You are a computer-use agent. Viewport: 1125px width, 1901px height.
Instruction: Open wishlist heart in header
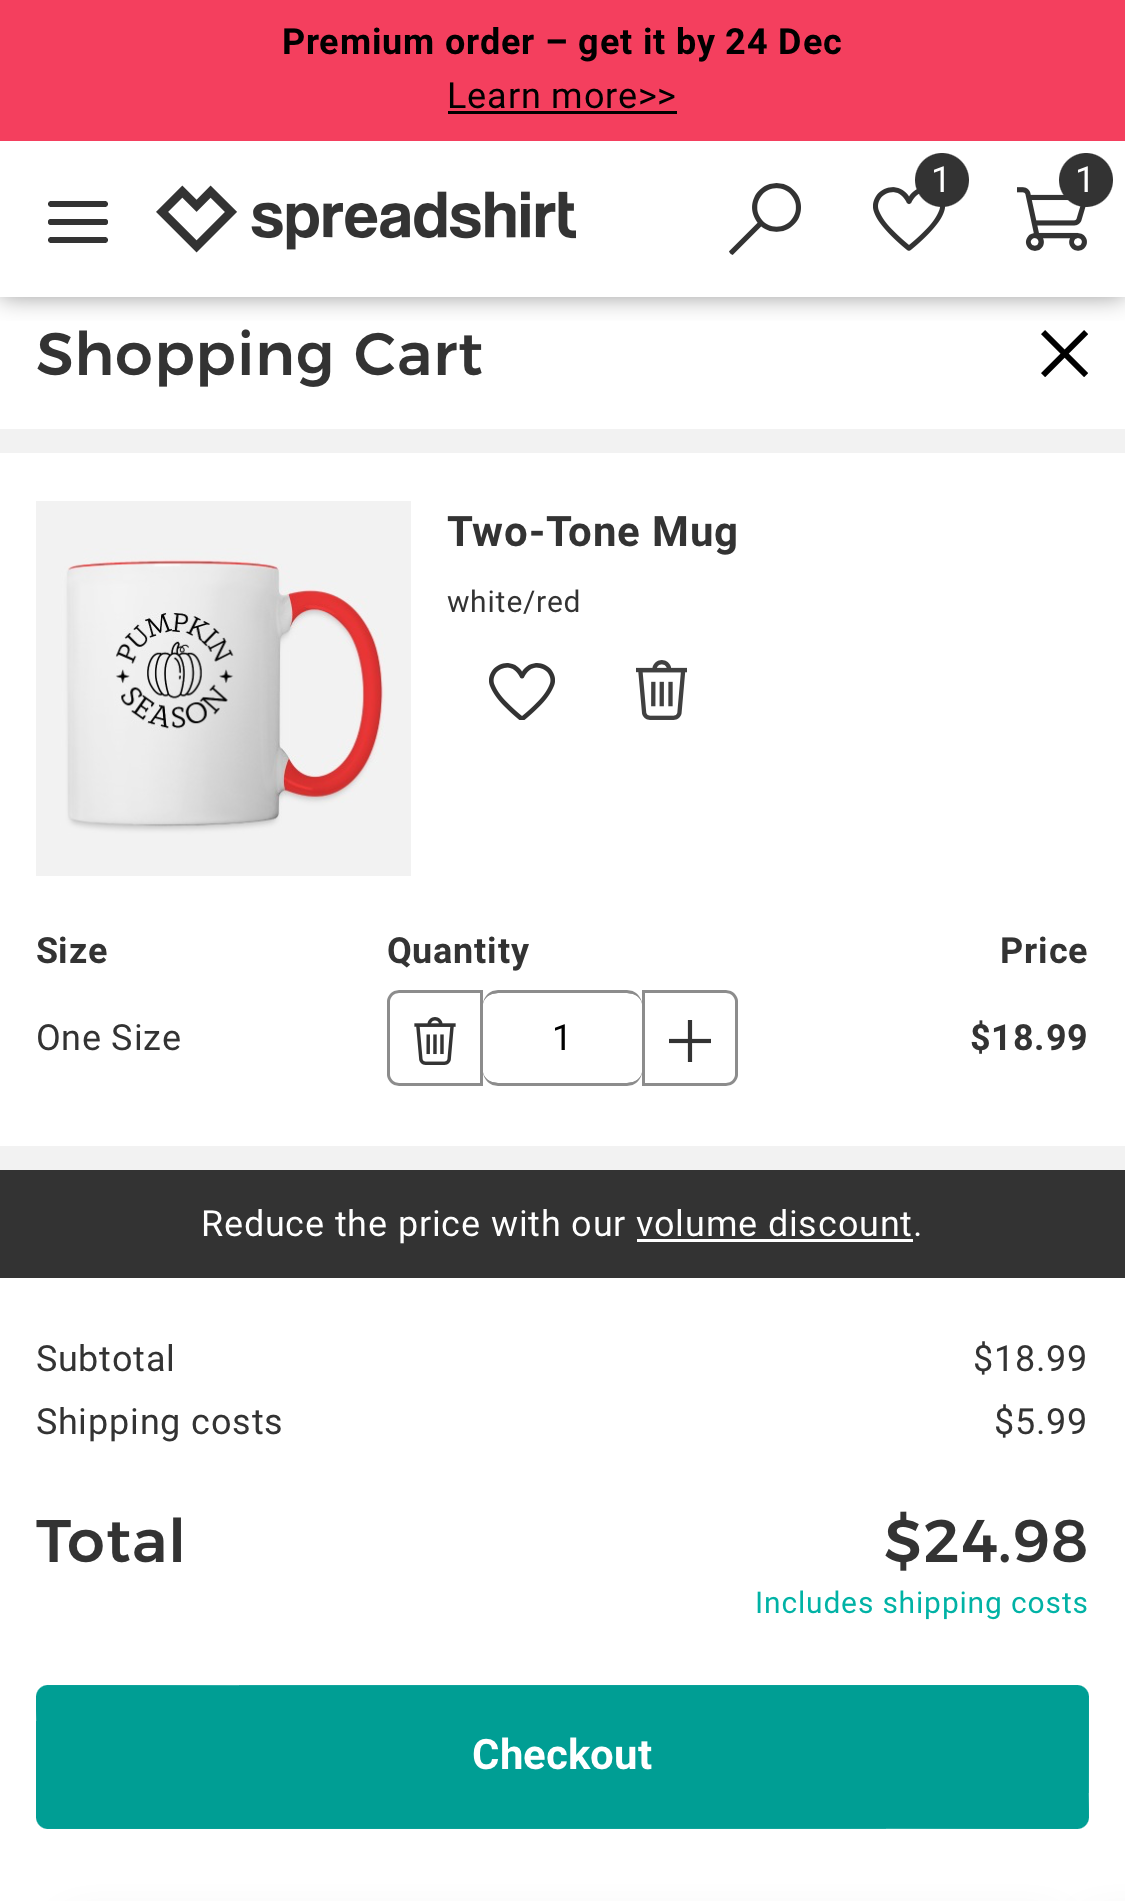(908, 219)
